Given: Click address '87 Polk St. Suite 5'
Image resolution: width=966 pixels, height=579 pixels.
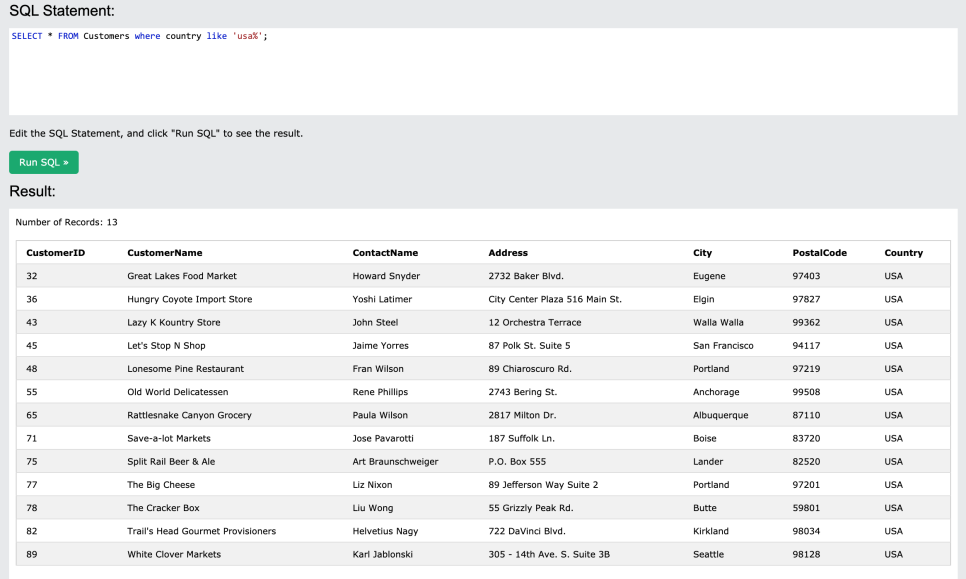Looking at the screenshot, I should tap(529, 346).
